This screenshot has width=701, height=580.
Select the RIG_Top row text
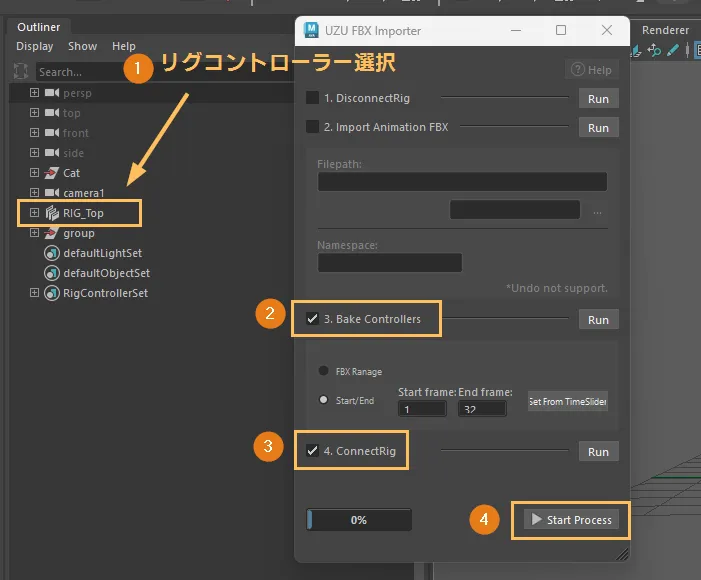pyautogui.click(x=83, y=213)
